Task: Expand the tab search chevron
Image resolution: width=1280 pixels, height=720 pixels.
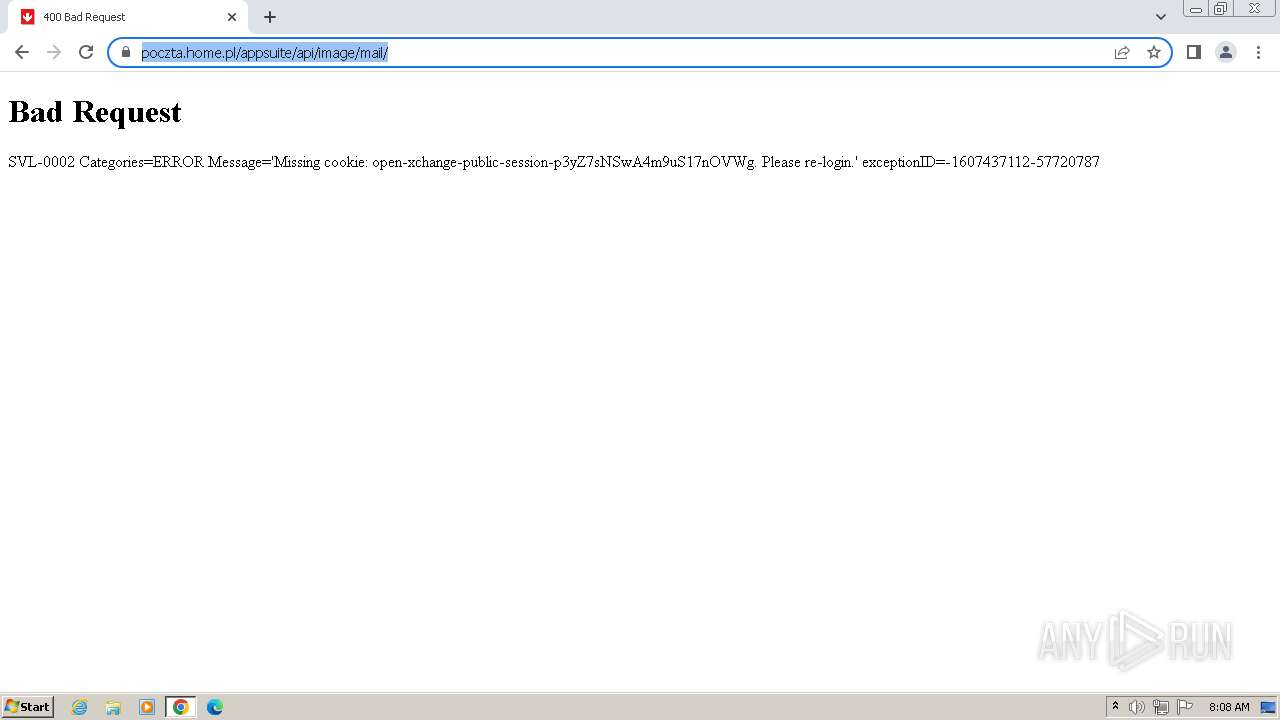Action: 1161,17
